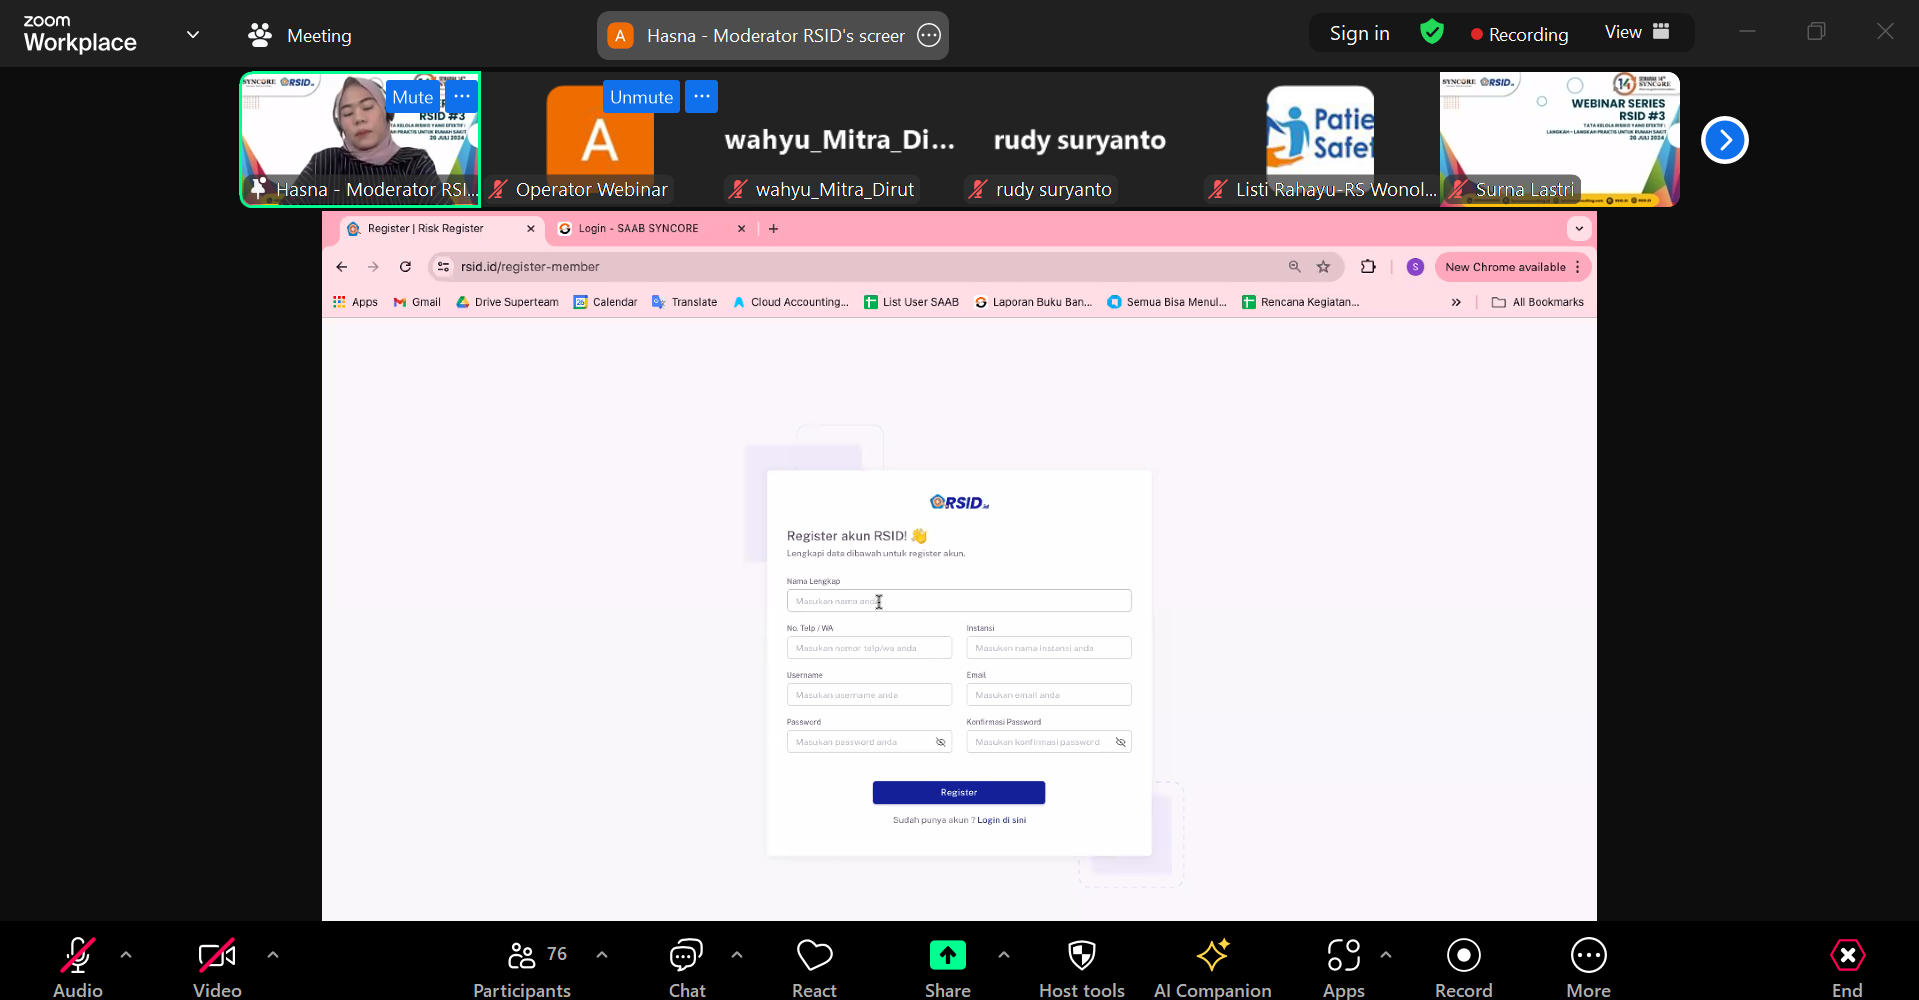Image resolution: width=1919 pixels, height=1000 pixels.
Task: Click the End meeting icon
Action: (1846, 957)
